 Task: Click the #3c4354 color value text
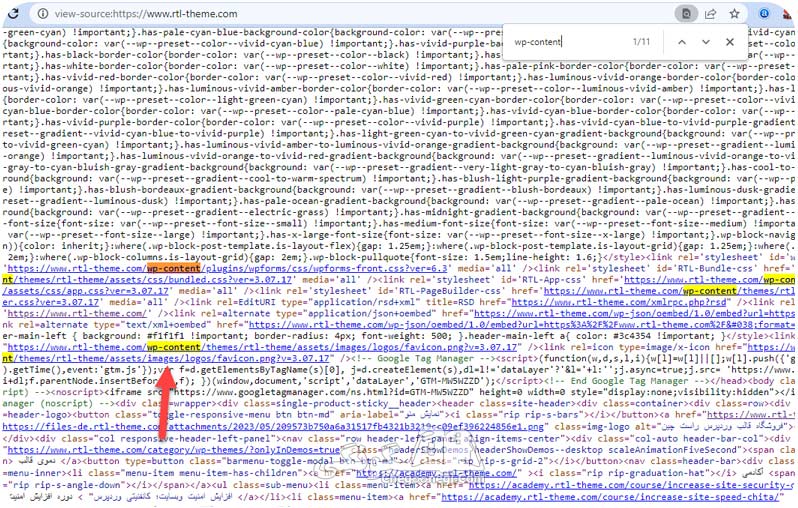(633, 336)
